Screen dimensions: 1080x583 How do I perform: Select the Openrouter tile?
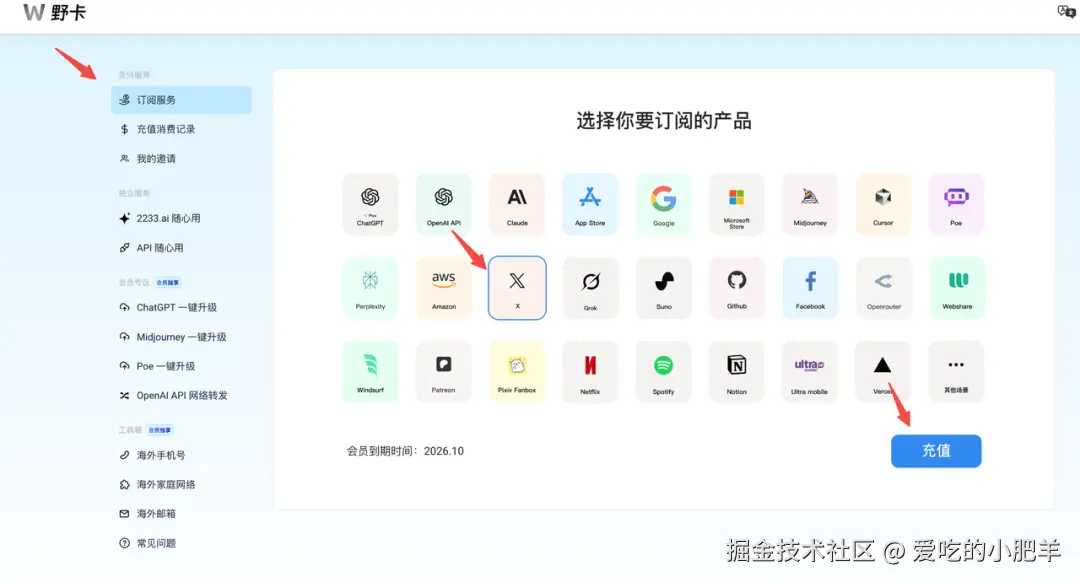click(x=883, y=288)
